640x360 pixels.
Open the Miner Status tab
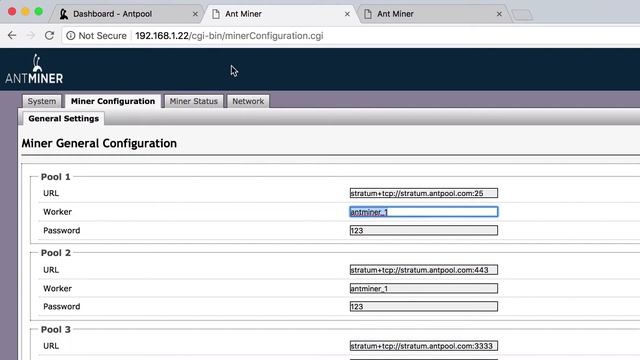[x=193, y=101]
